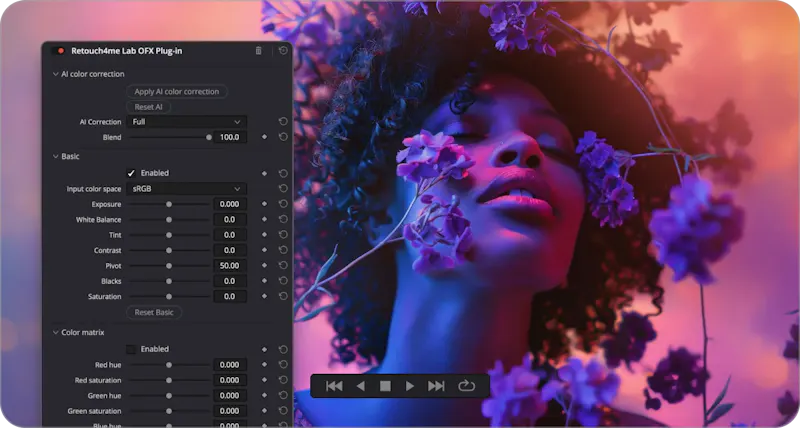The image size is (800, 428).
Task: Toggle the Retouch4me plug-in enable switch
Action: click(x=58, y=51)
